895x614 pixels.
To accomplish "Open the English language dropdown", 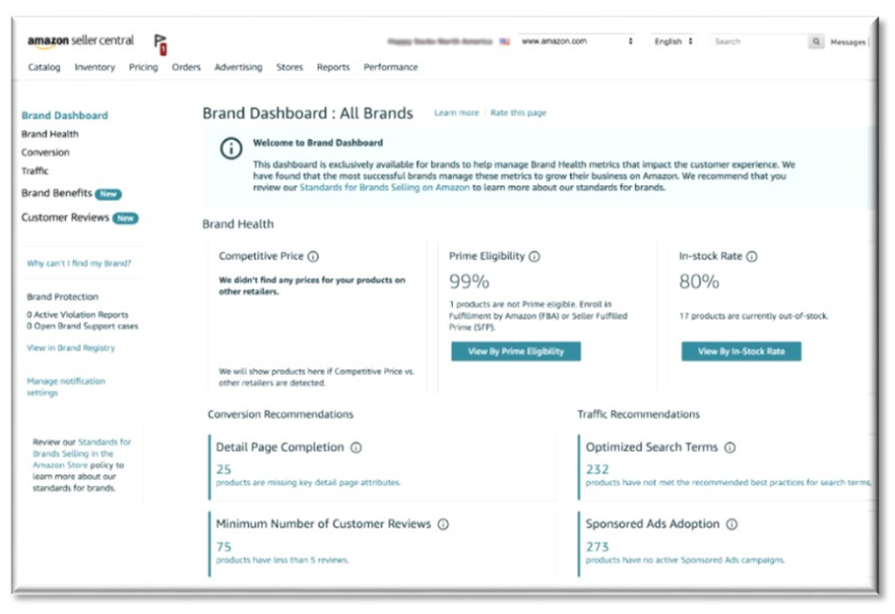I will click(674, 41).
